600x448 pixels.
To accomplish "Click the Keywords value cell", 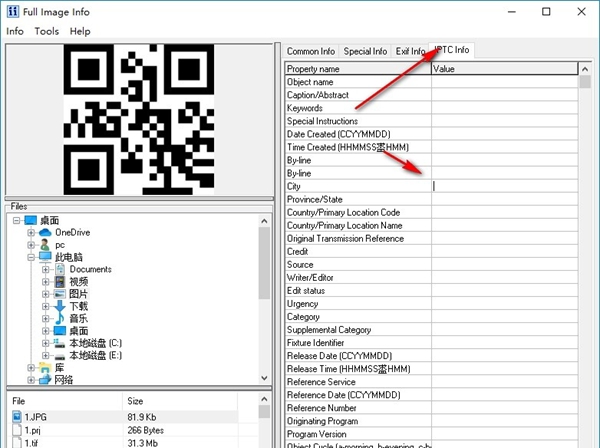I will (505, 108).
